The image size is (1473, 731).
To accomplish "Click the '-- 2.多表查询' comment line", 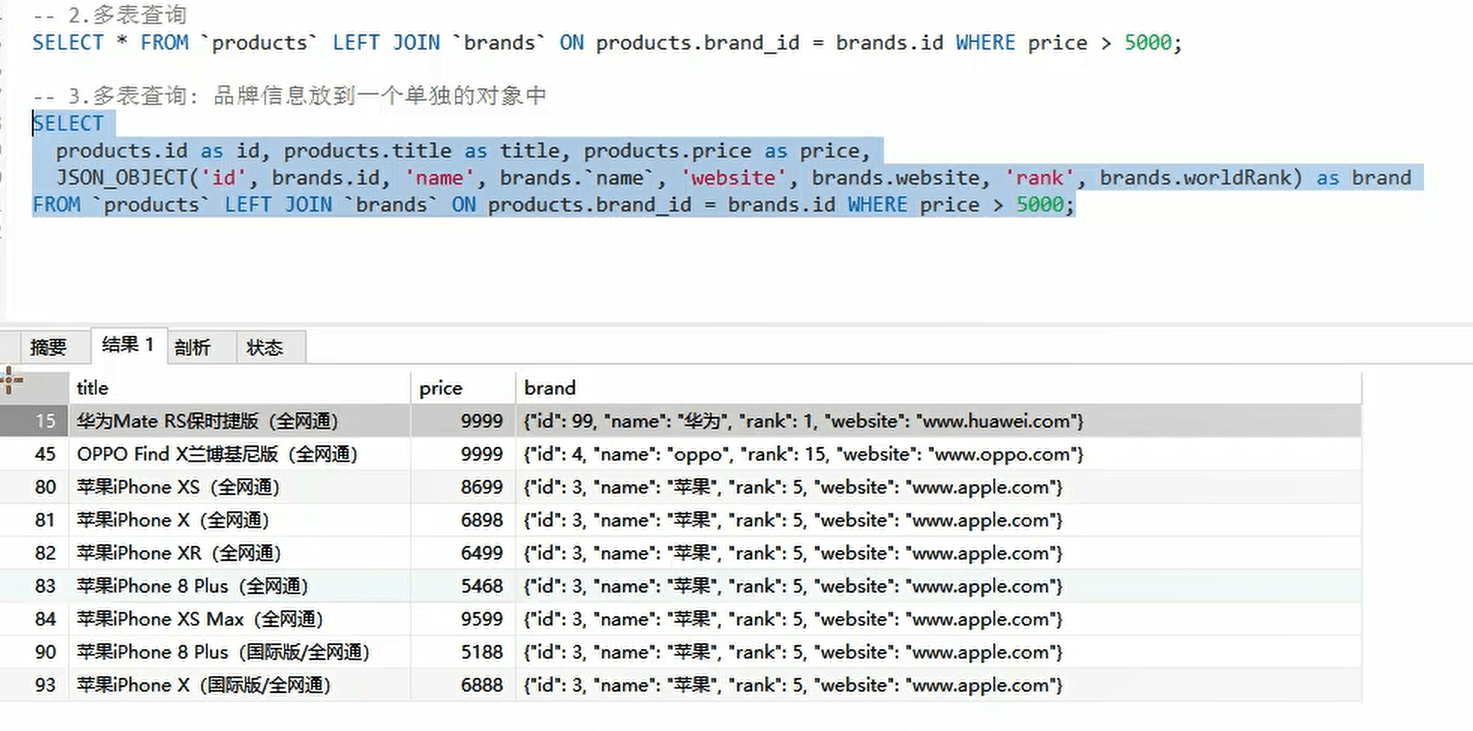I will click(x=109, y=16).
